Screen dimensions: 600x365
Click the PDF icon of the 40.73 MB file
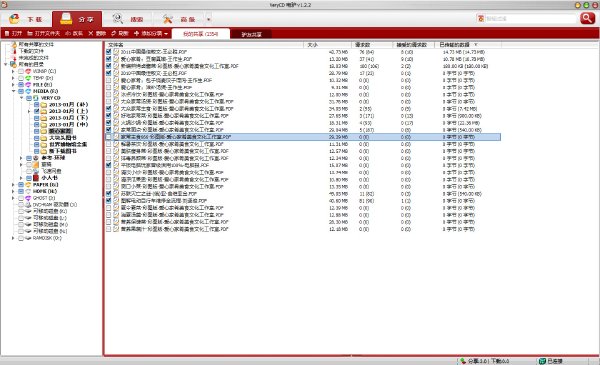pyautogui.click(x=116, y=52)
